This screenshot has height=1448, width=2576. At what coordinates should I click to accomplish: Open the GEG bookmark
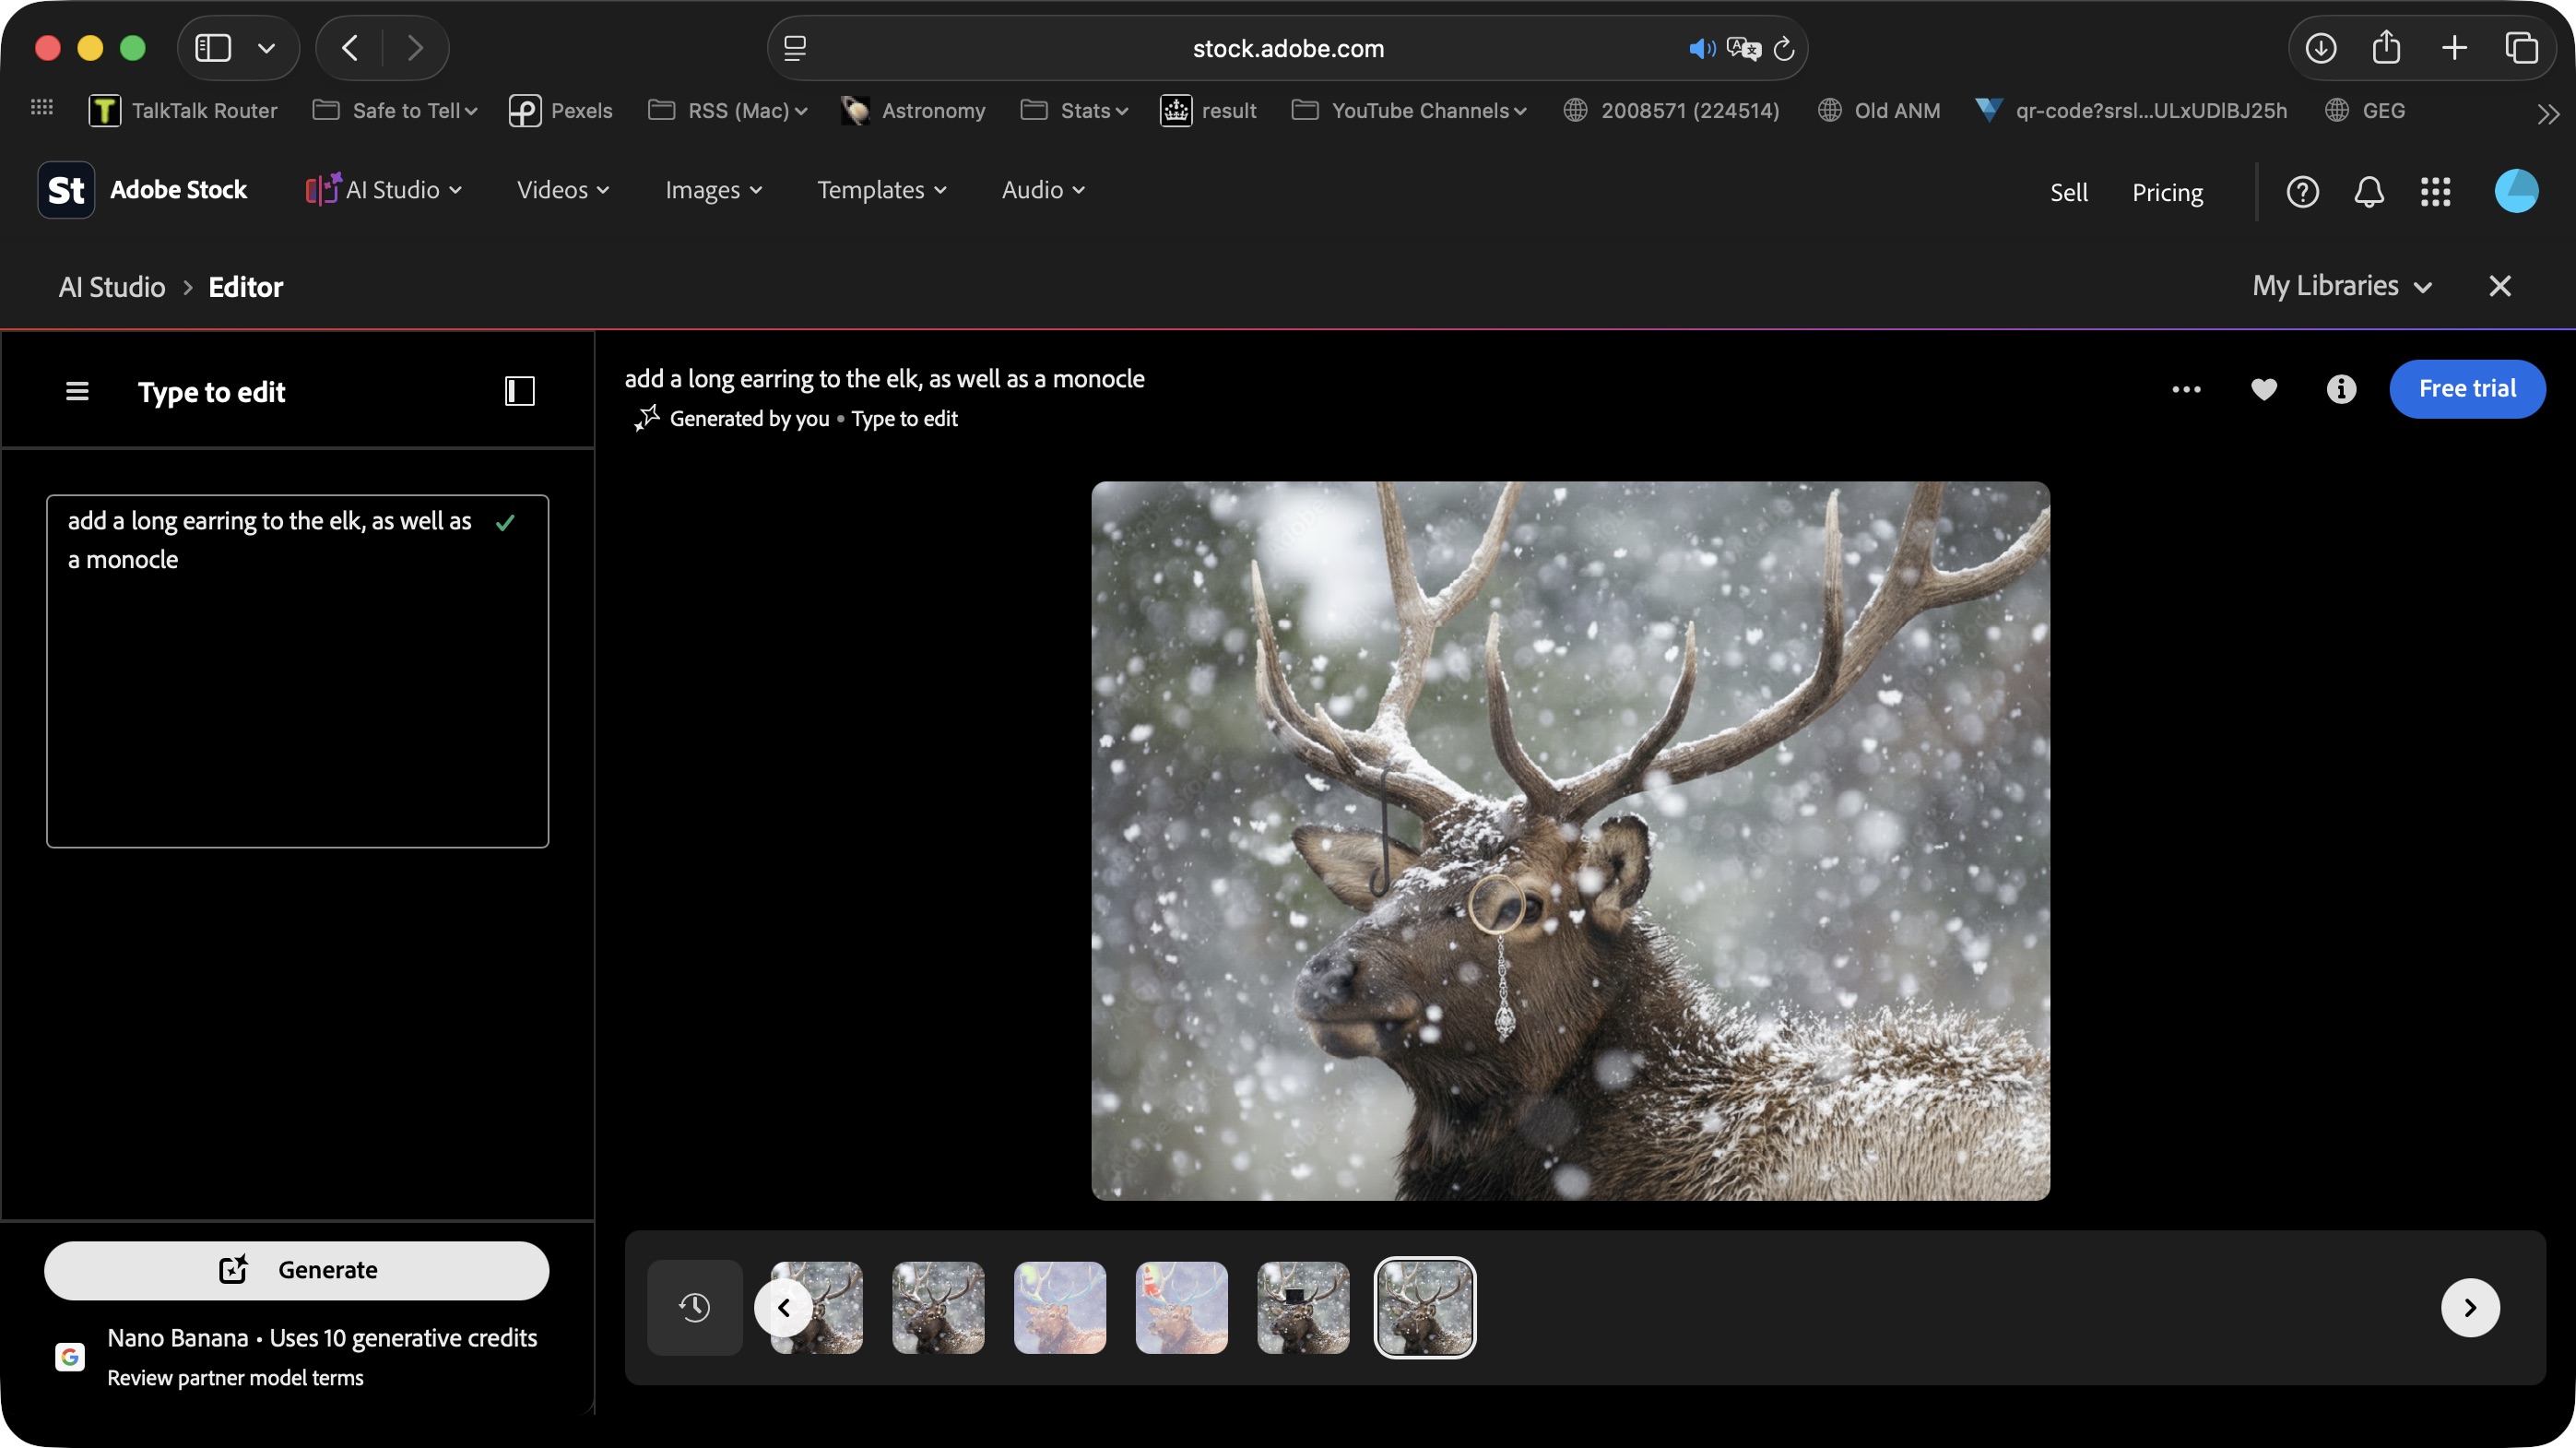[2365, 111]
